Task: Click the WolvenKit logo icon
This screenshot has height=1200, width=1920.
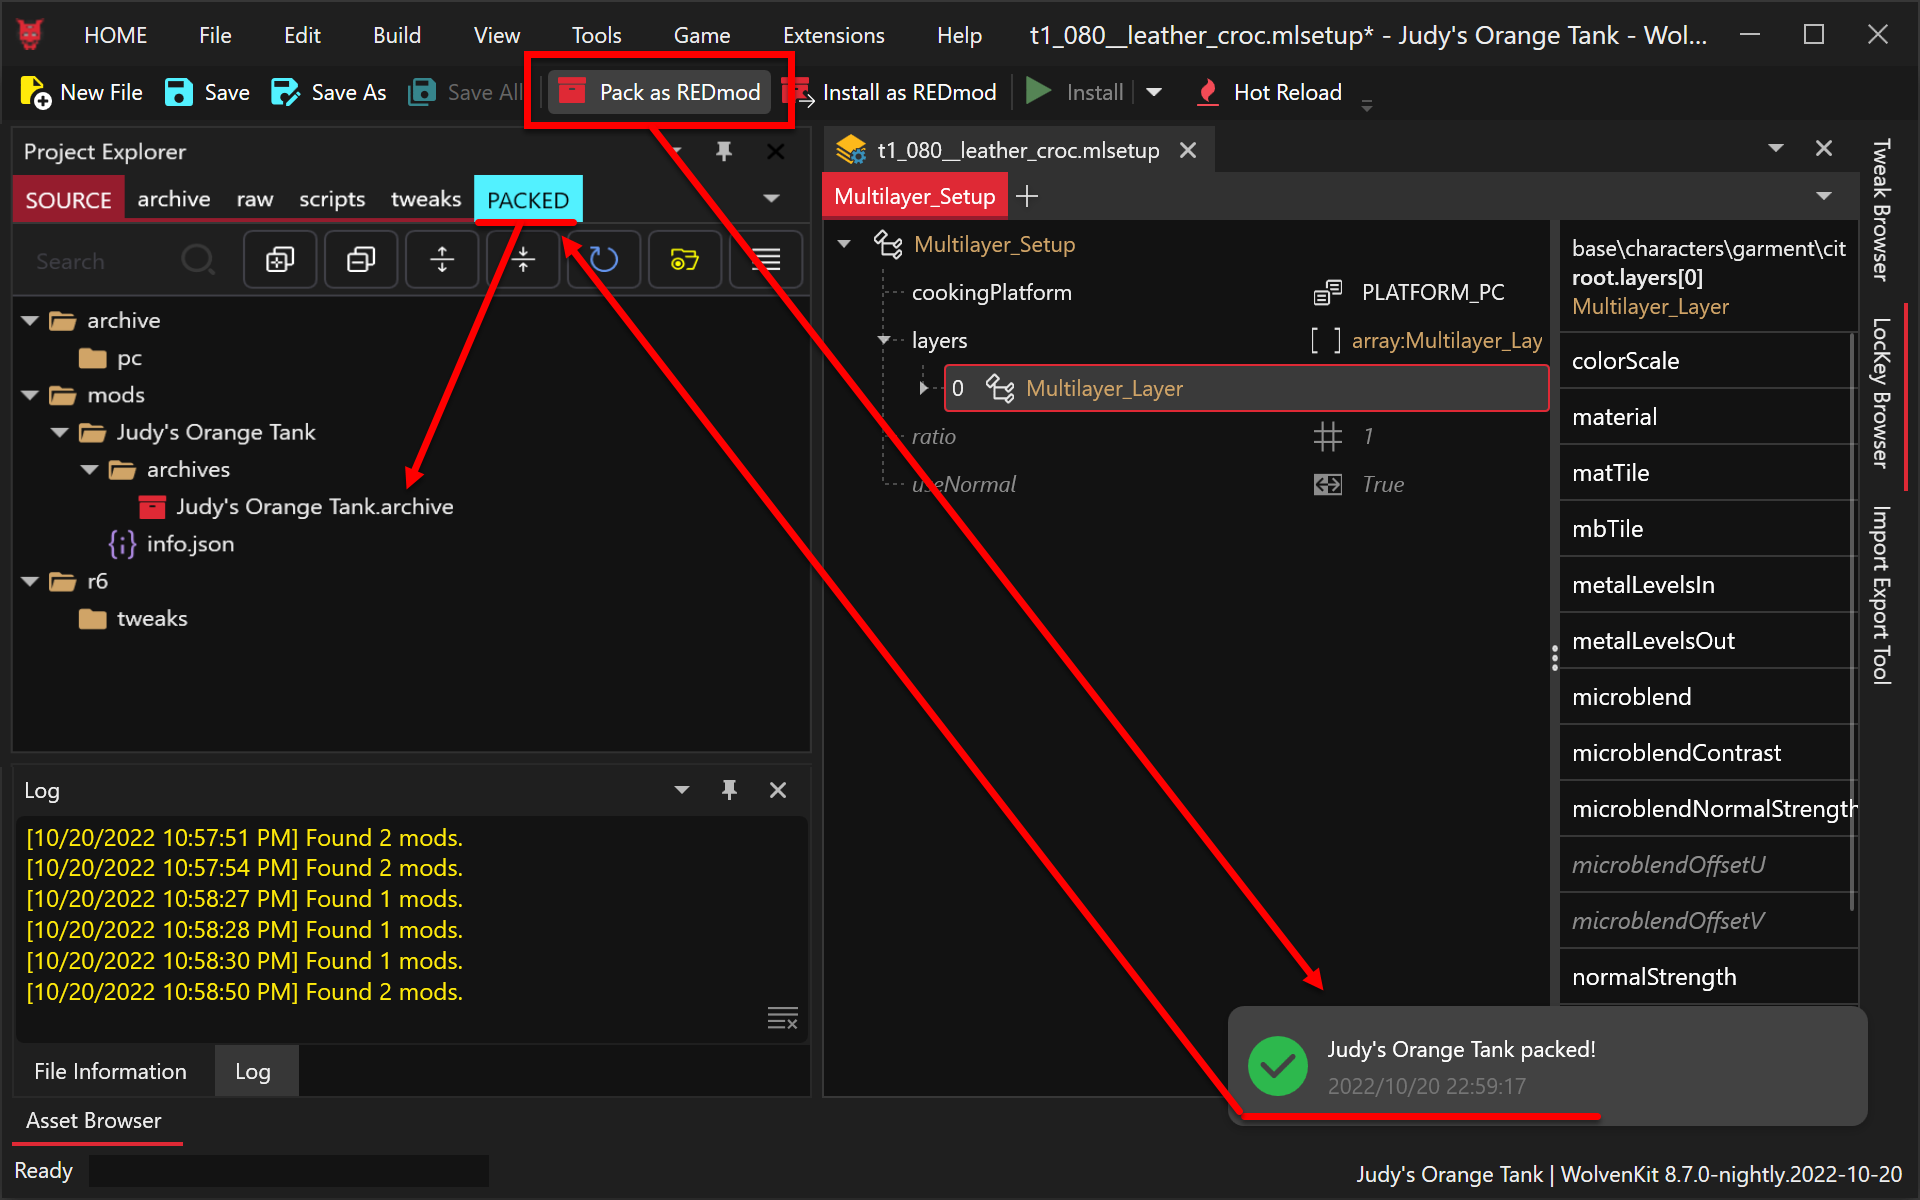Action: pyautogui.click(x=30, y=35)
